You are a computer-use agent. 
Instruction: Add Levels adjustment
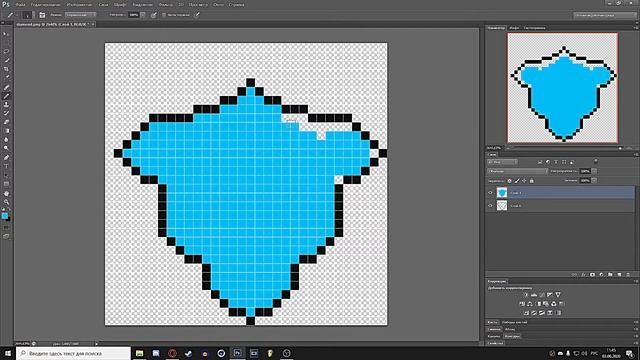(x=534, y=295)
